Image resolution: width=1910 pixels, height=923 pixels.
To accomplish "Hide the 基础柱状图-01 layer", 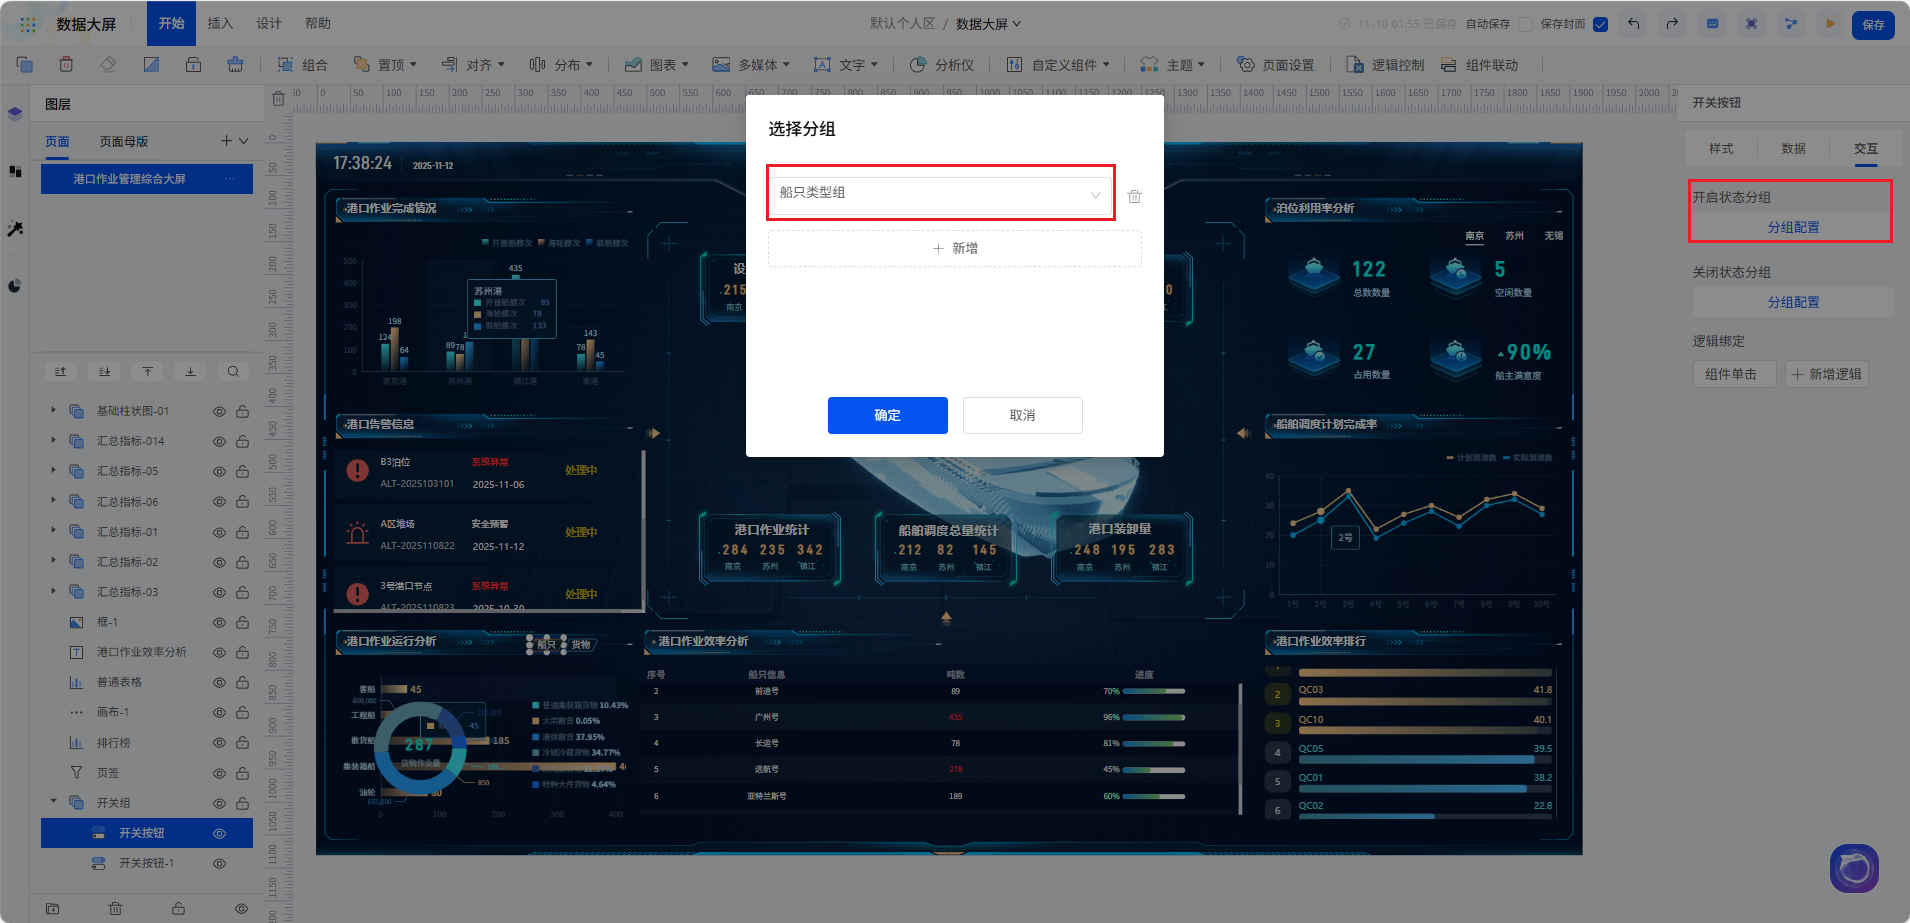I will click(219, 411).
